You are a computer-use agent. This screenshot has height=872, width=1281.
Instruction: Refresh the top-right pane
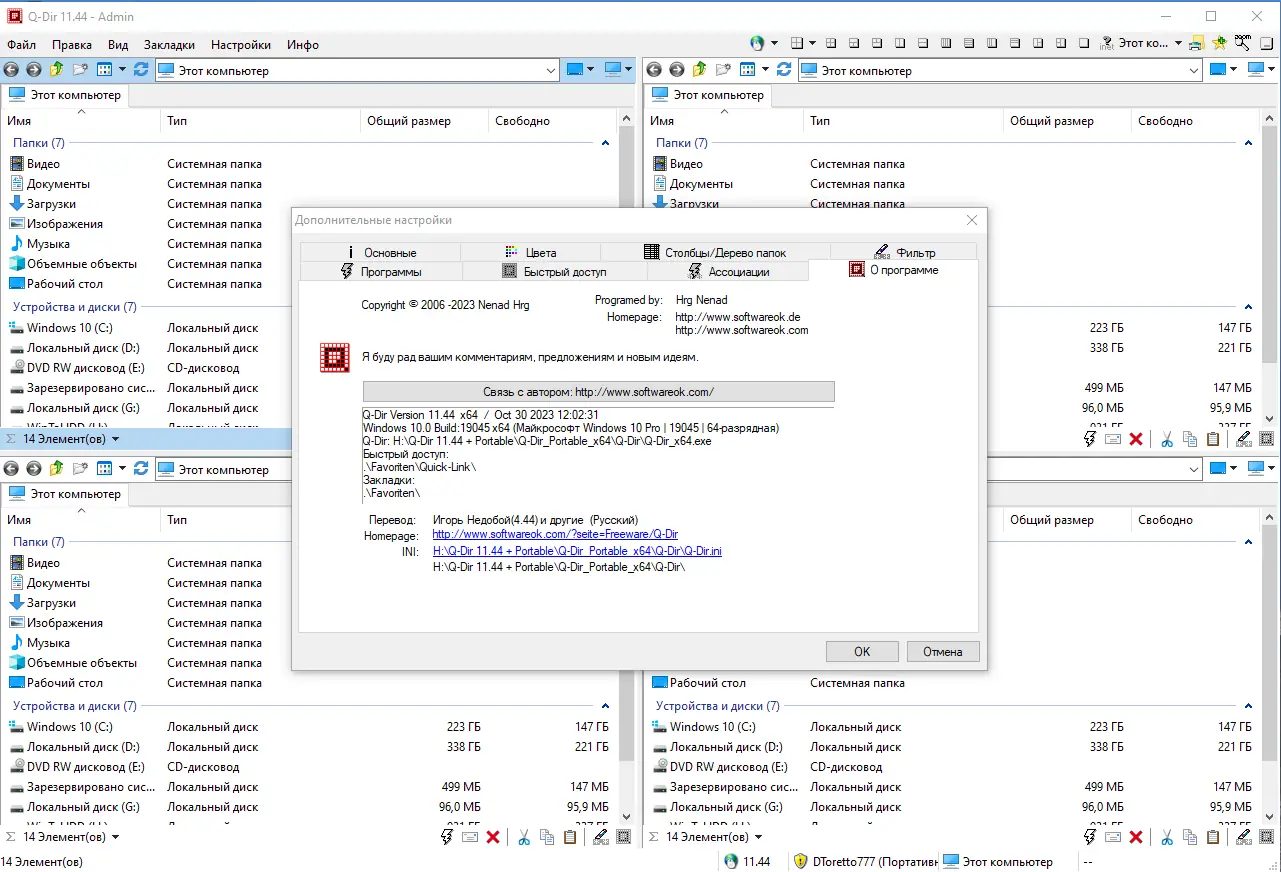click(x=784, y=70)
